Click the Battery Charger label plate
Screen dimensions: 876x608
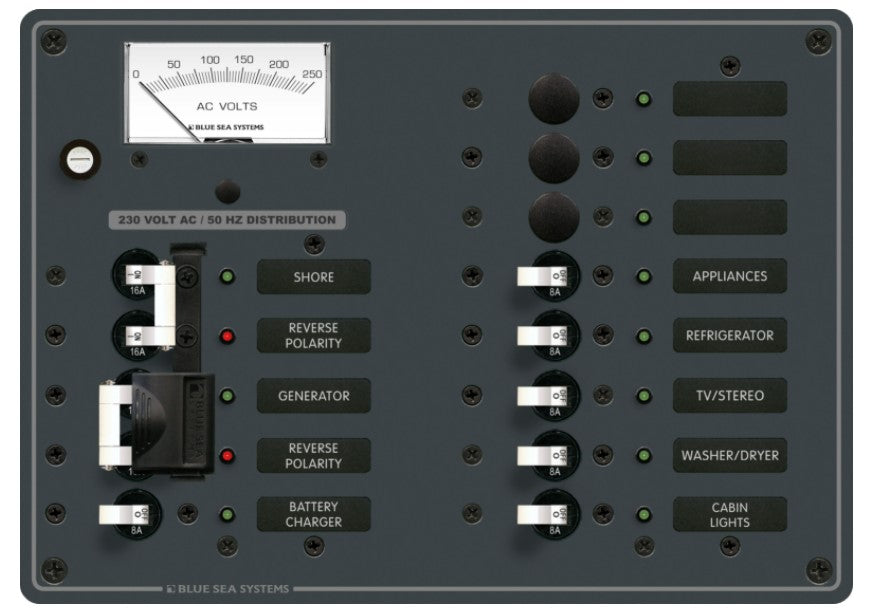point(314,514)
